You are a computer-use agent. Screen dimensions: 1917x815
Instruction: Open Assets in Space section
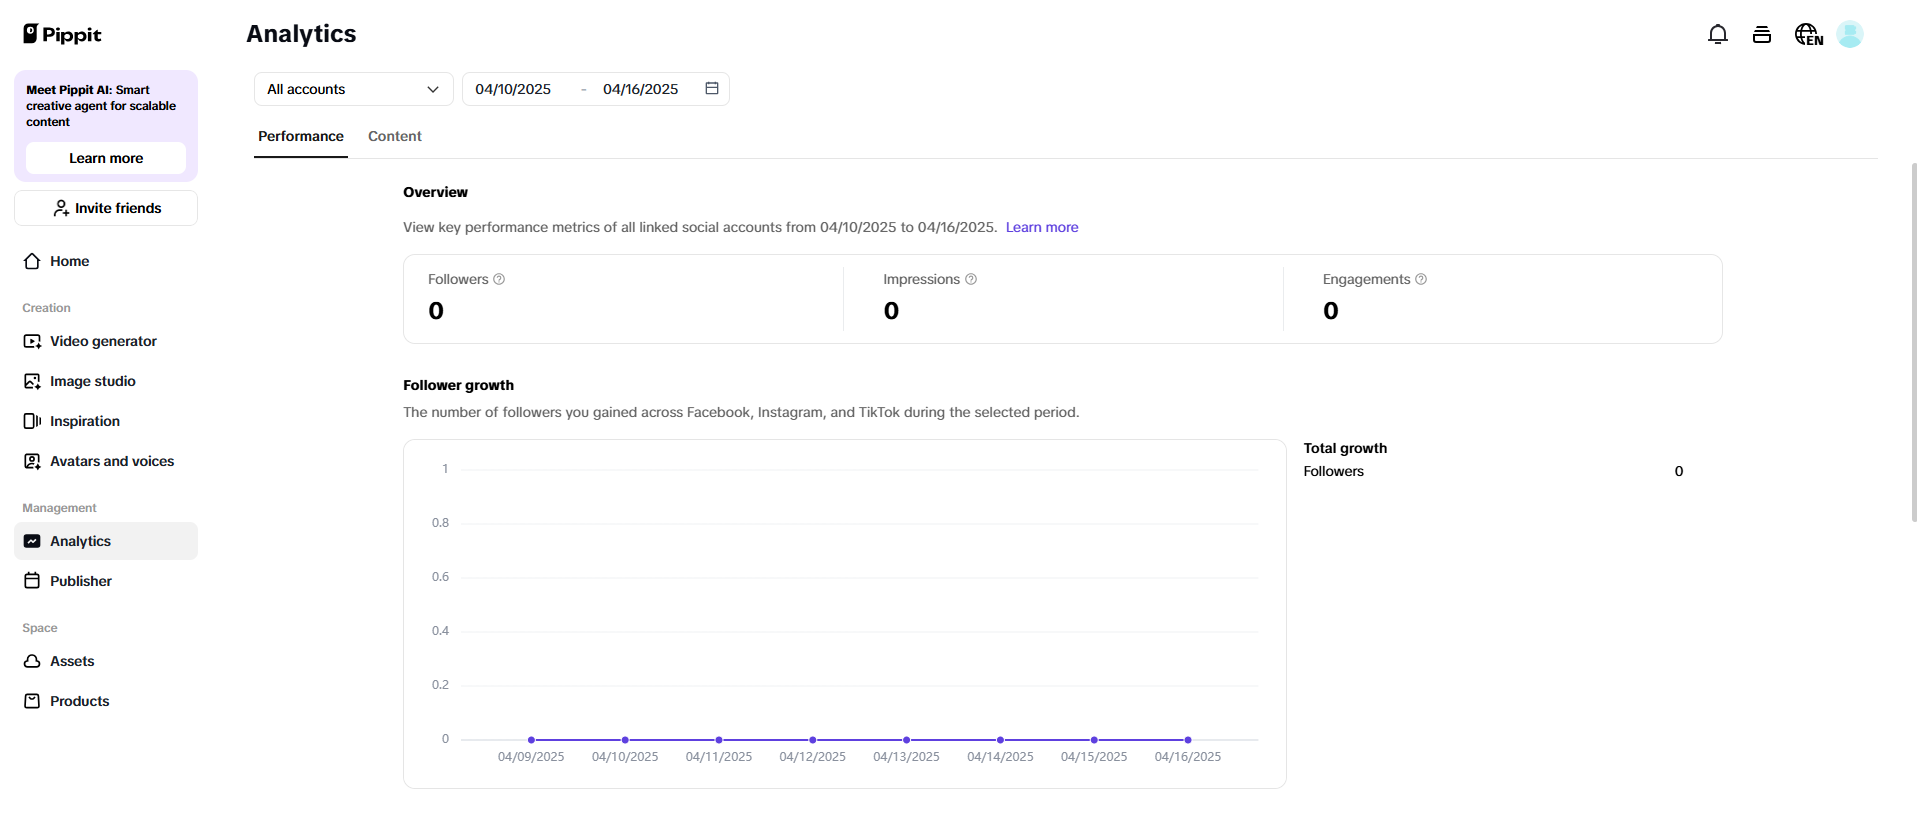pyautogui.click(x=106, y=661)
